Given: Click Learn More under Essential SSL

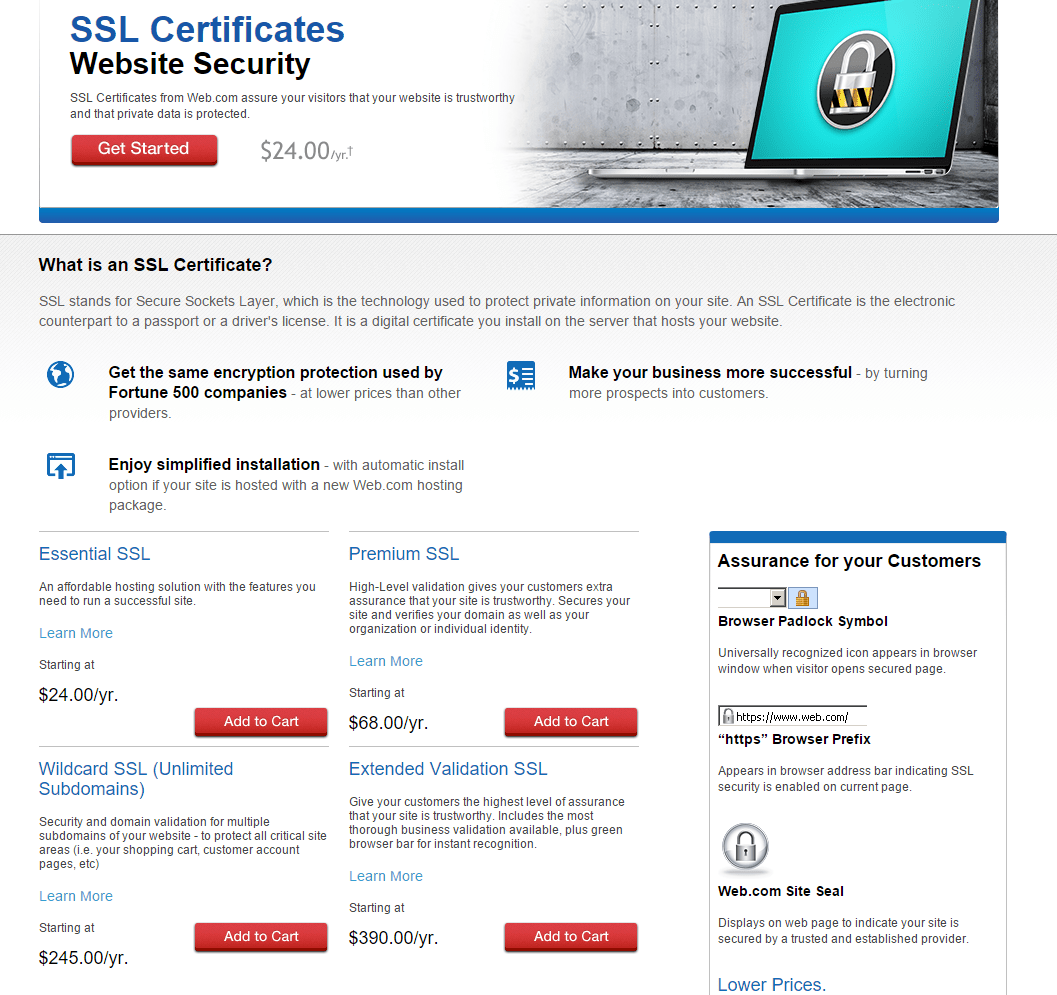Looking at the screenshot, I should pos(76,634).
